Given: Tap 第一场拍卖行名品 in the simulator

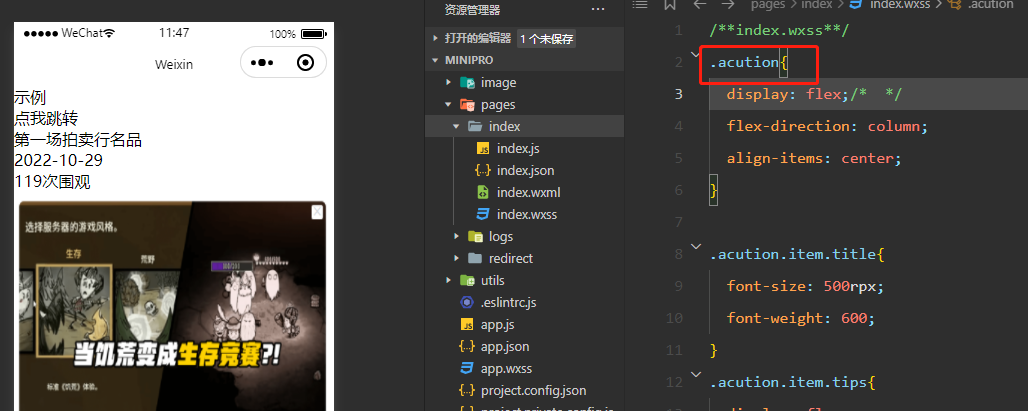Looking at the screenshot, I should (x=78, y=140).
